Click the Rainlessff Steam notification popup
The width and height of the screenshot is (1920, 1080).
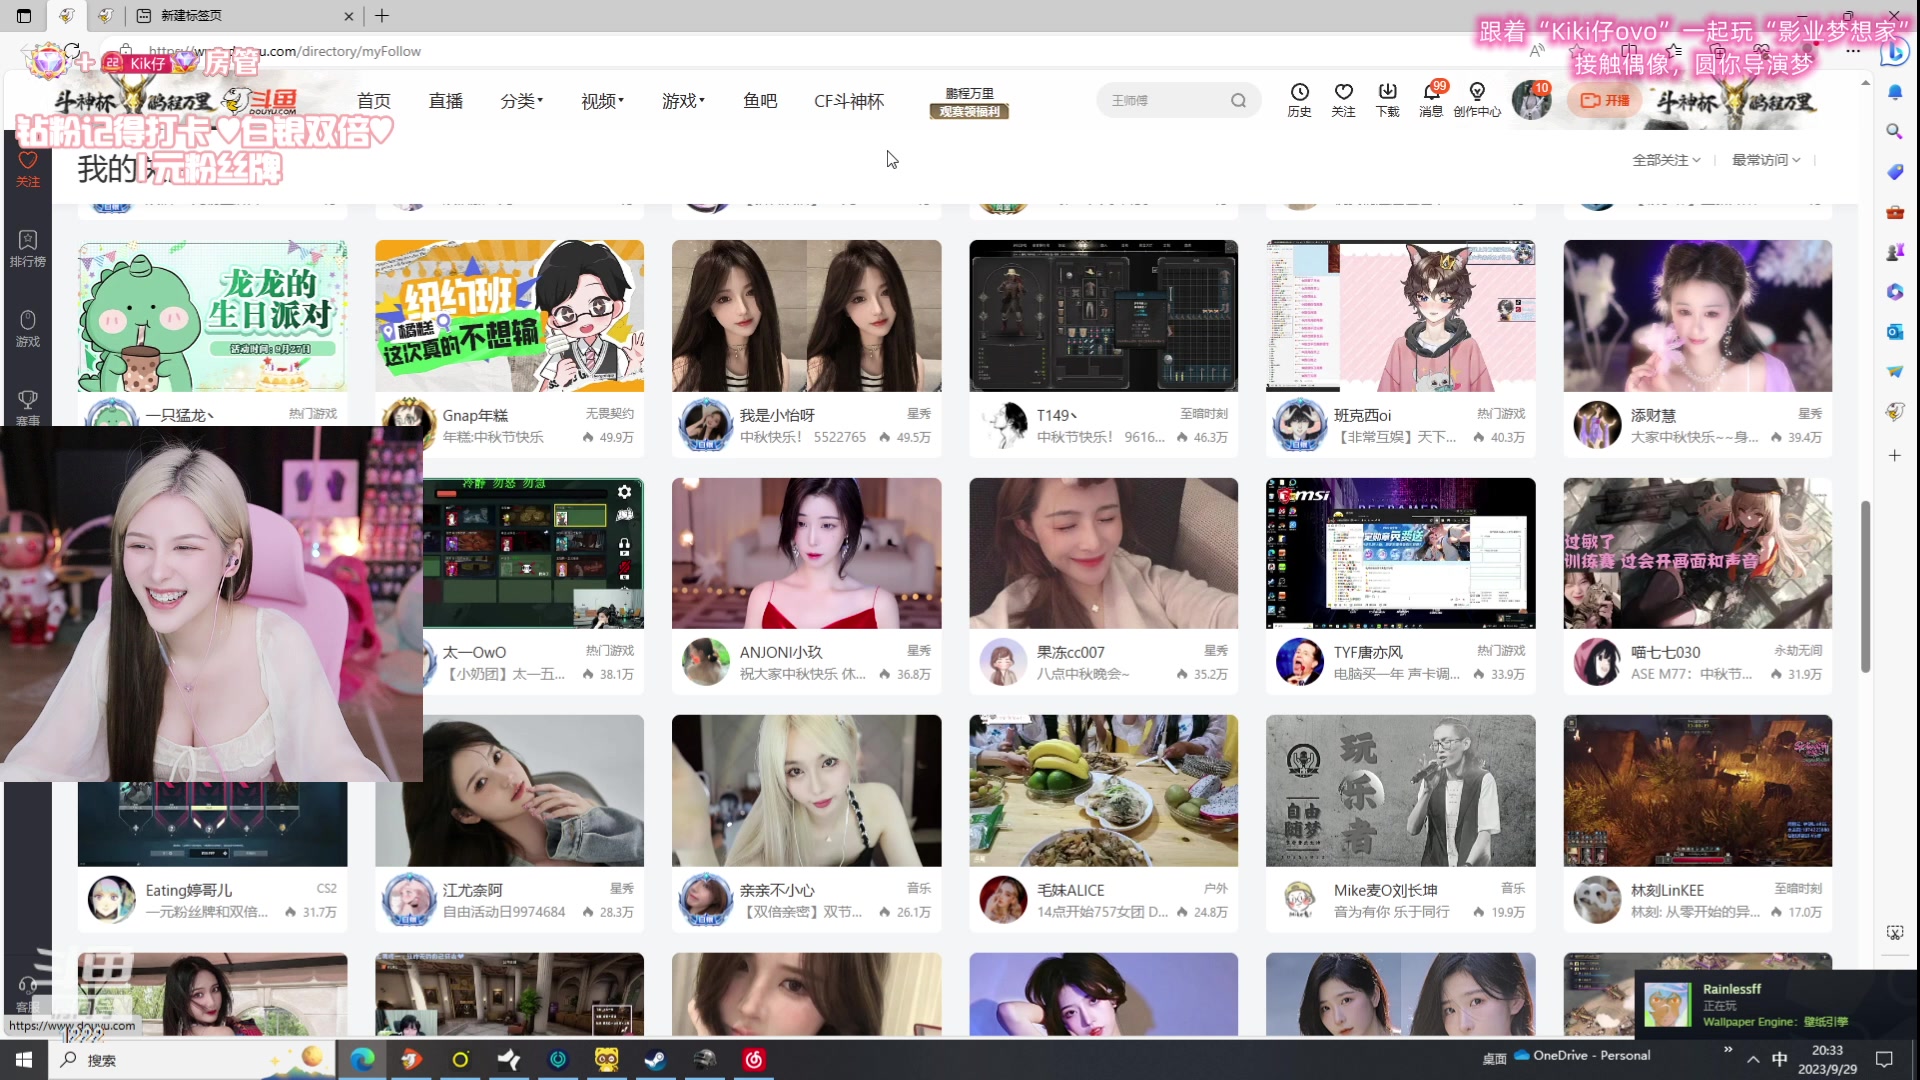(x=1776, y=1004)
